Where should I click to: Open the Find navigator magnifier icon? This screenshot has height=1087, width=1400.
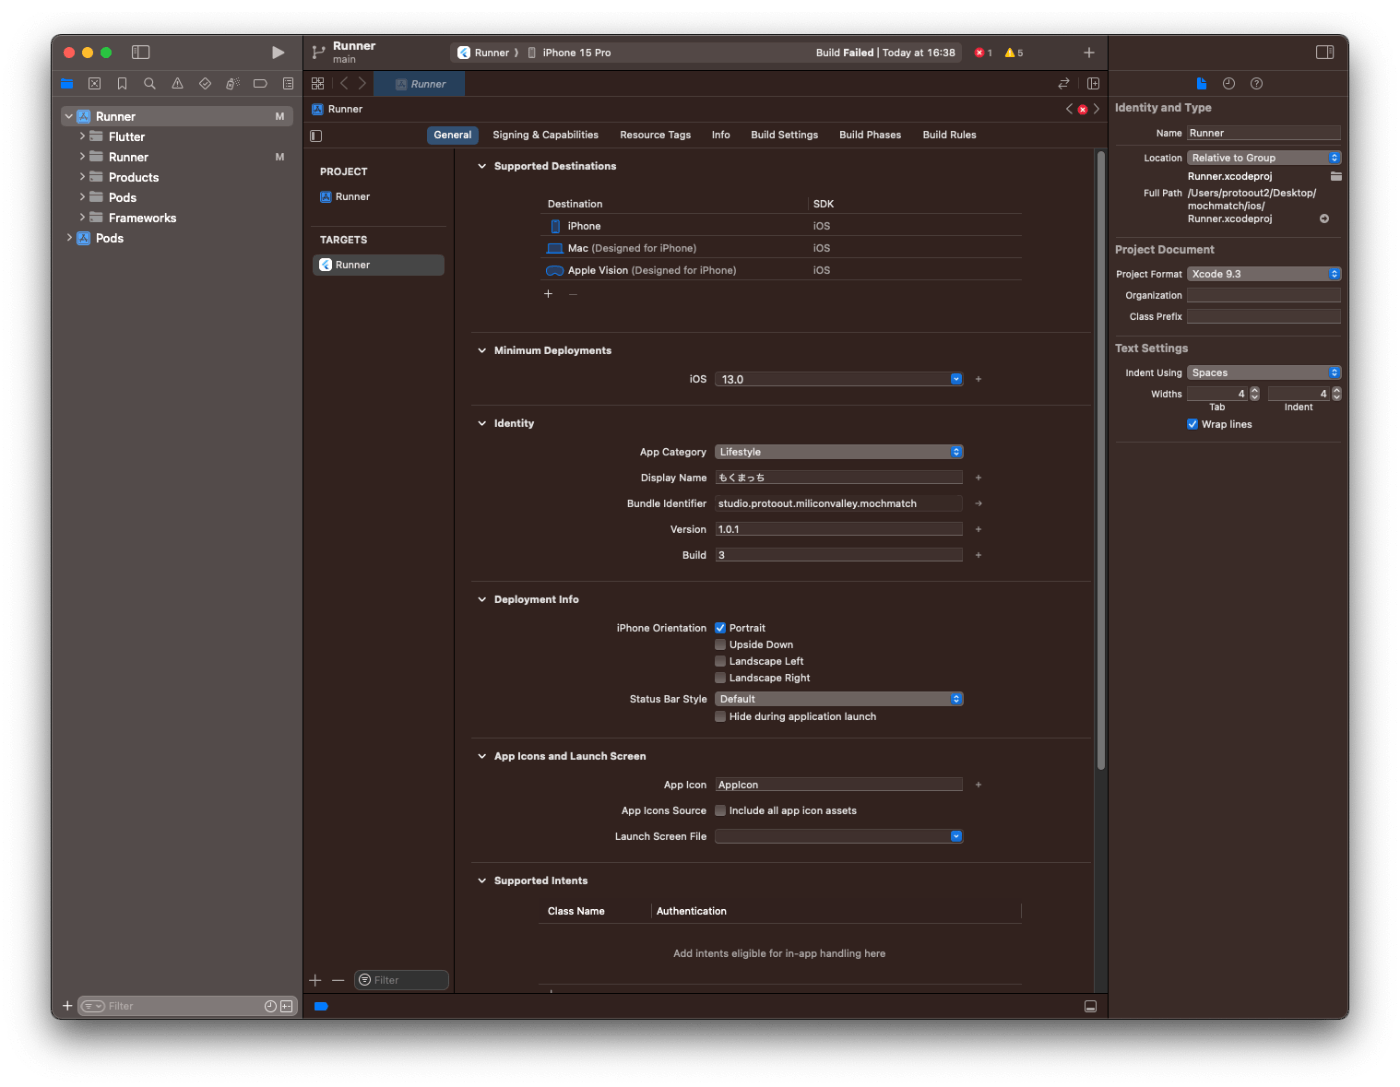(x=150, y=84)
